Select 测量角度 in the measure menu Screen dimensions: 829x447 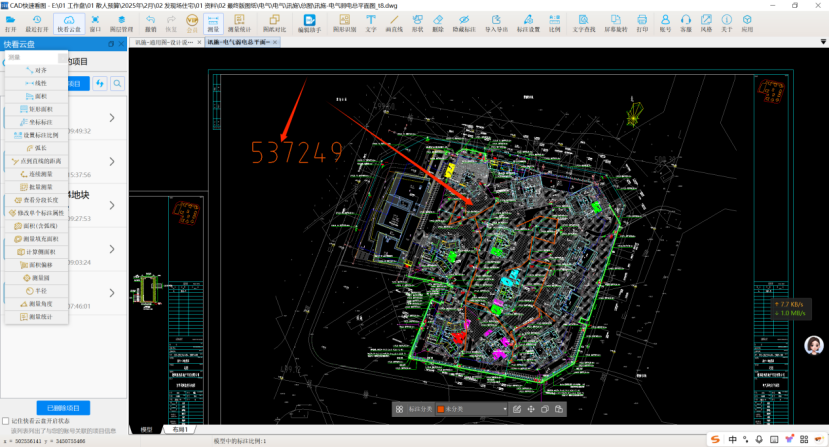point(37,303)
